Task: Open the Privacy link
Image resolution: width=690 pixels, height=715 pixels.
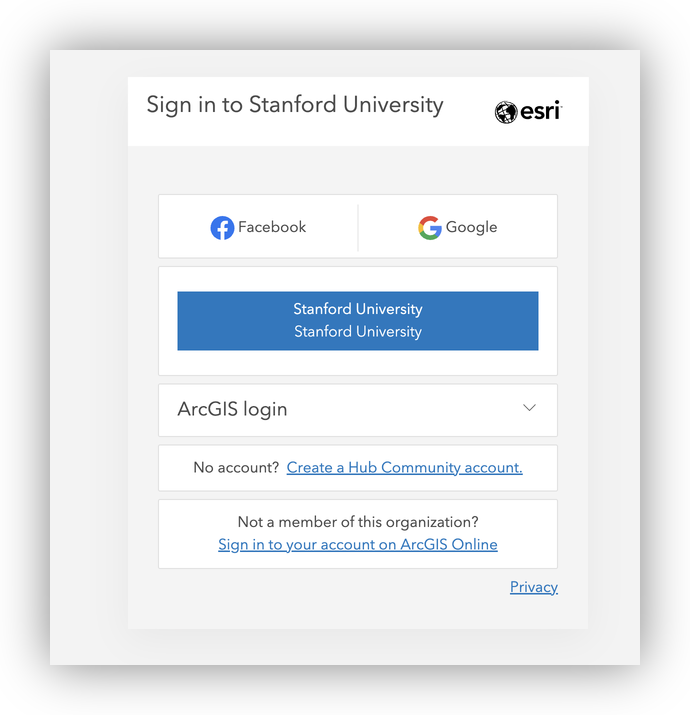Action: pos(534,587)
